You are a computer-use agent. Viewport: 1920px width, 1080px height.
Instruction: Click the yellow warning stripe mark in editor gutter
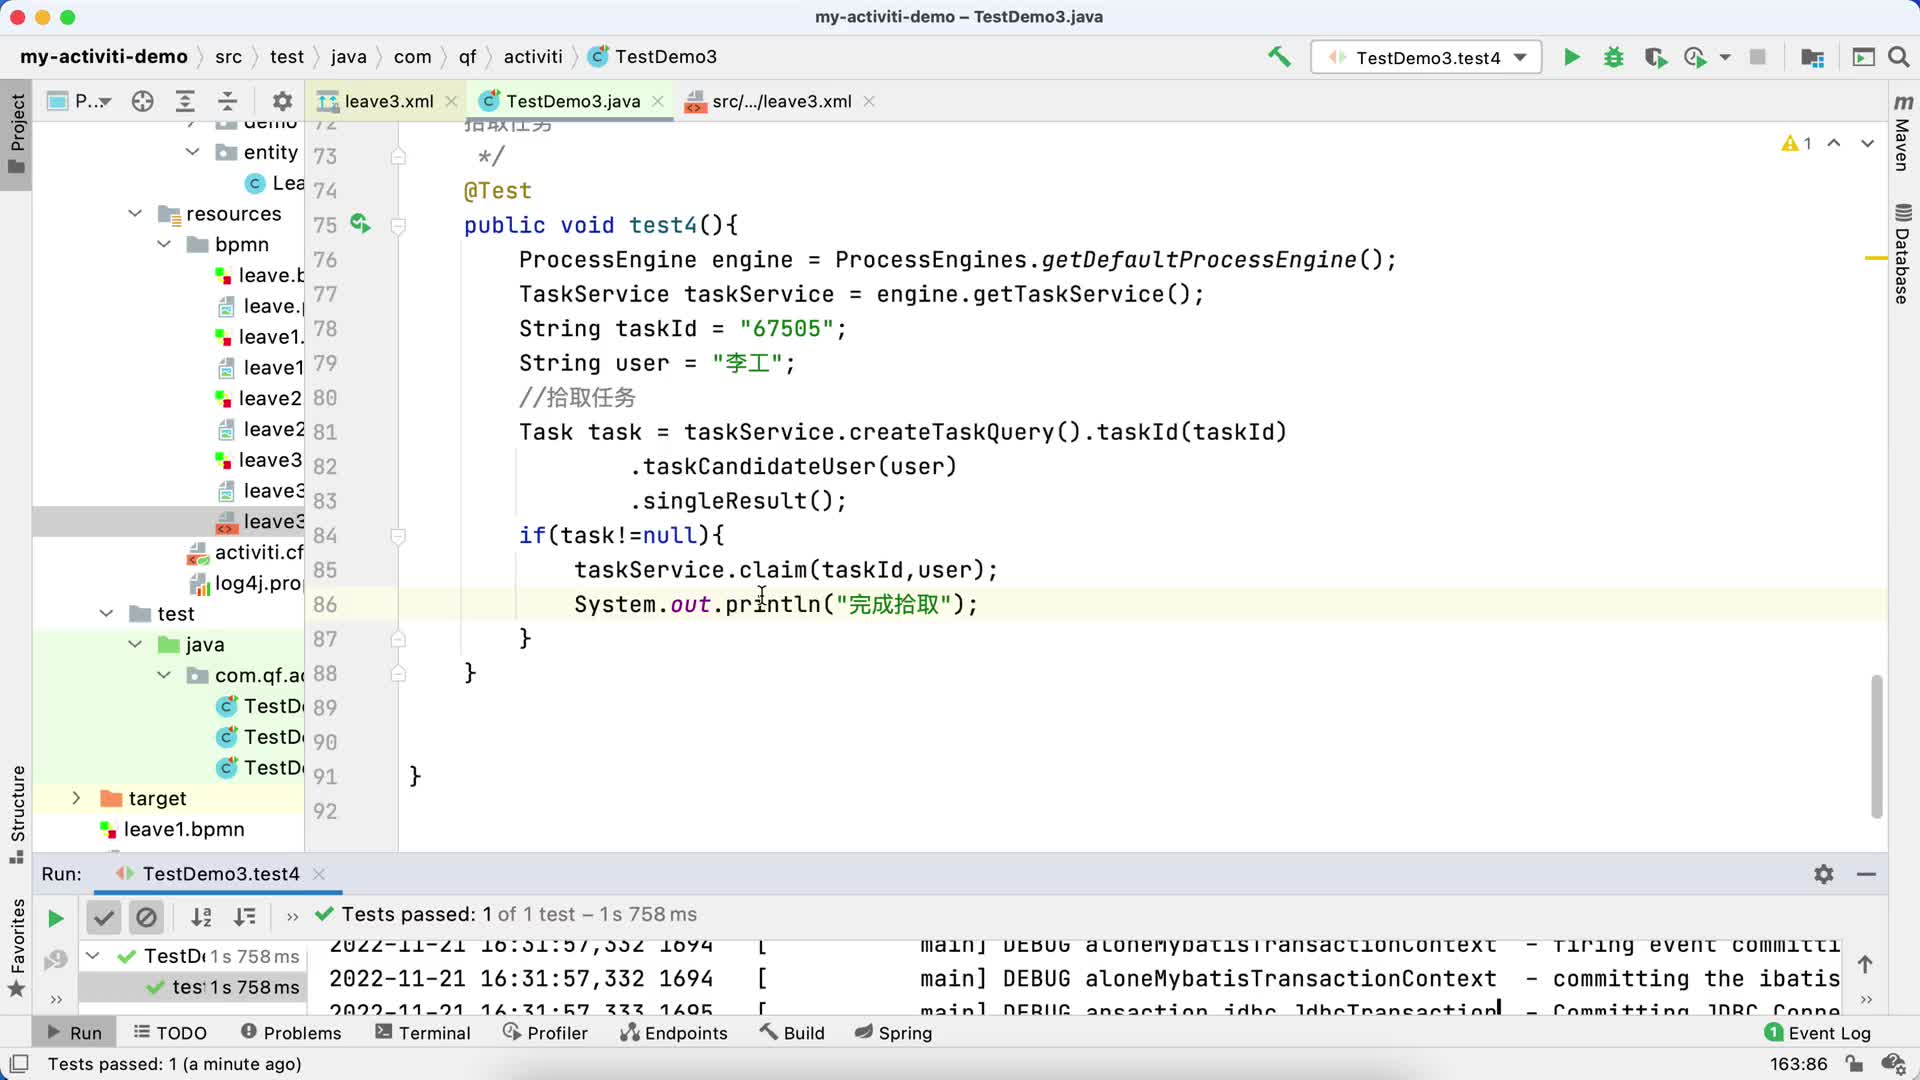coord(1876,259)
